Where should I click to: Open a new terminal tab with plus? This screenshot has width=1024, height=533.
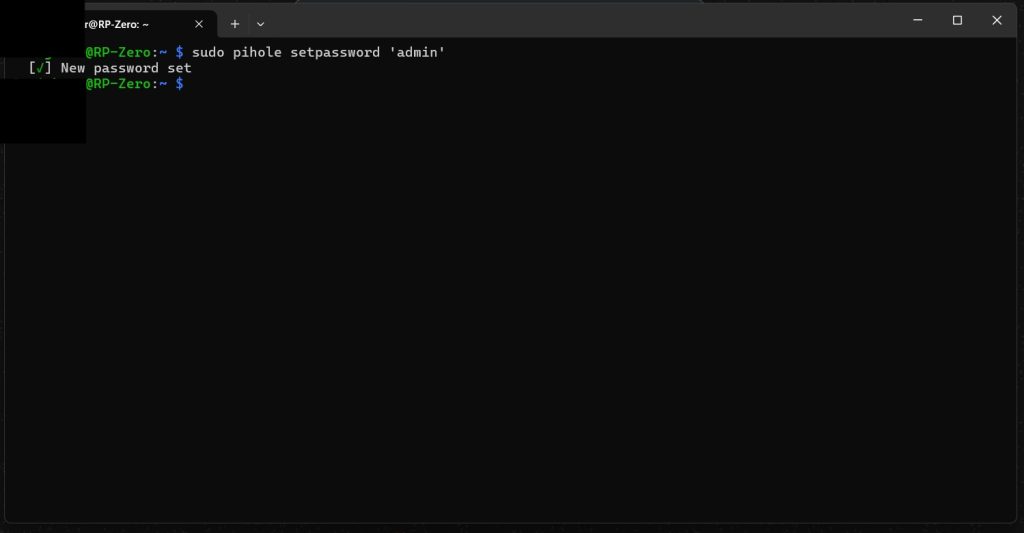coord(235,23)
